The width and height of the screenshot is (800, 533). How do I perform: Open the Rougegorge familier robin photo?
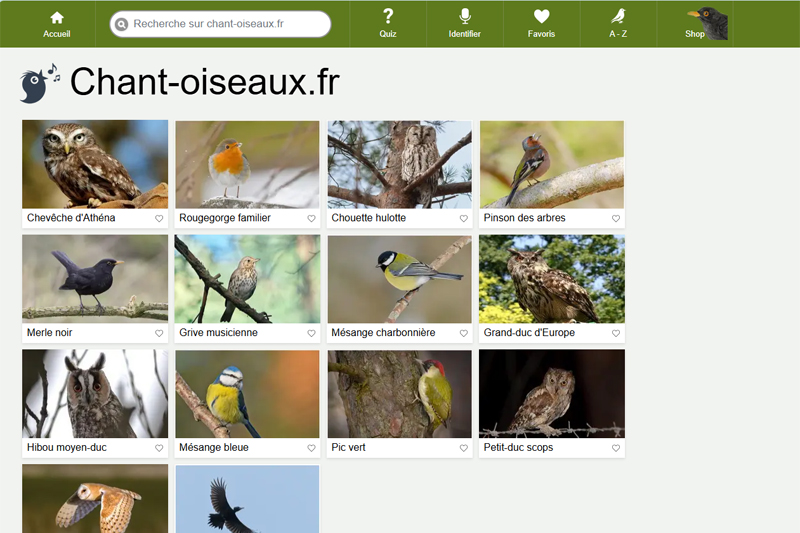(x=247, y=164)
